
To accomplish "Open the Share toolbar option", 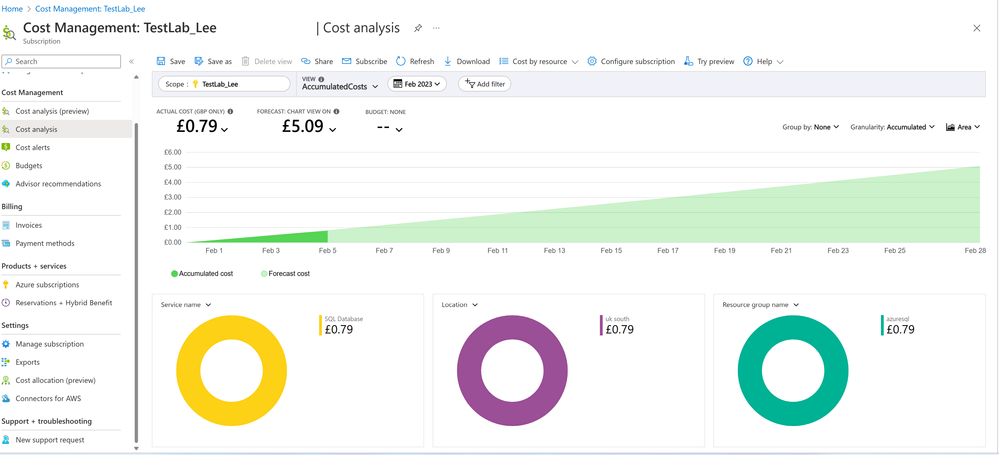I will point(317,62).
